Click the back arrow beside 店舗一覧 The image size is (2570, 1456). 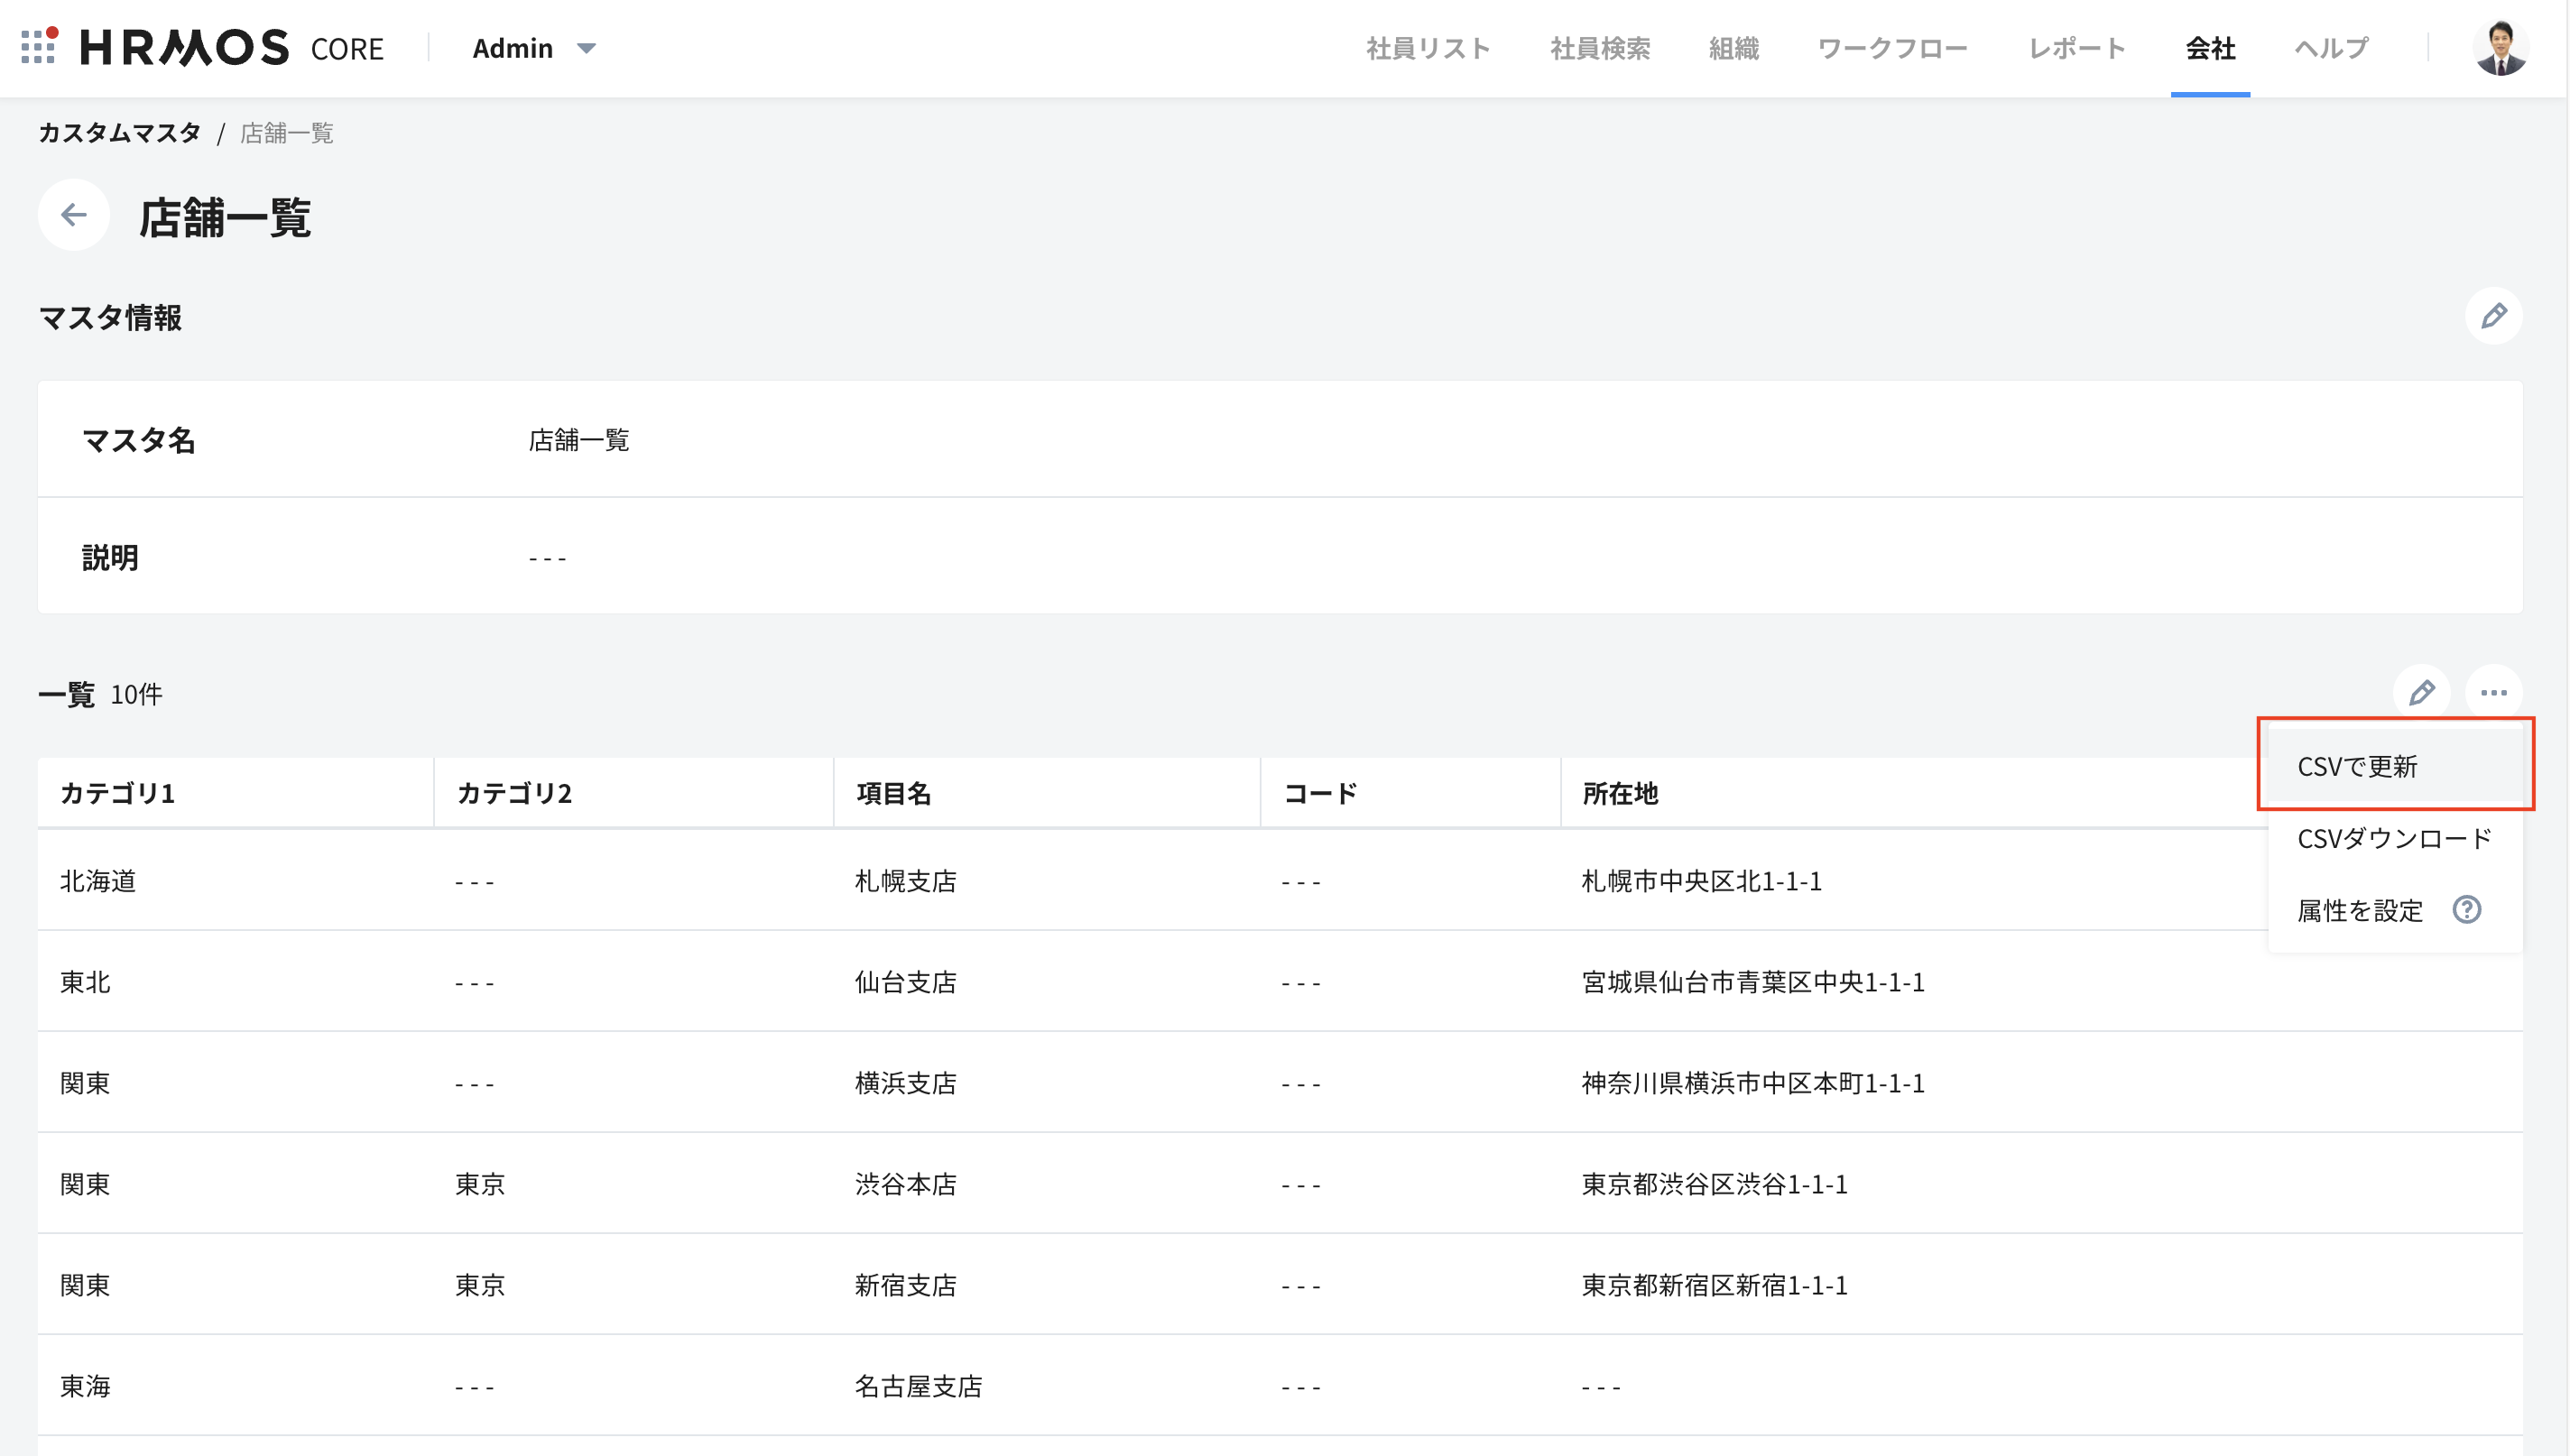74,215
